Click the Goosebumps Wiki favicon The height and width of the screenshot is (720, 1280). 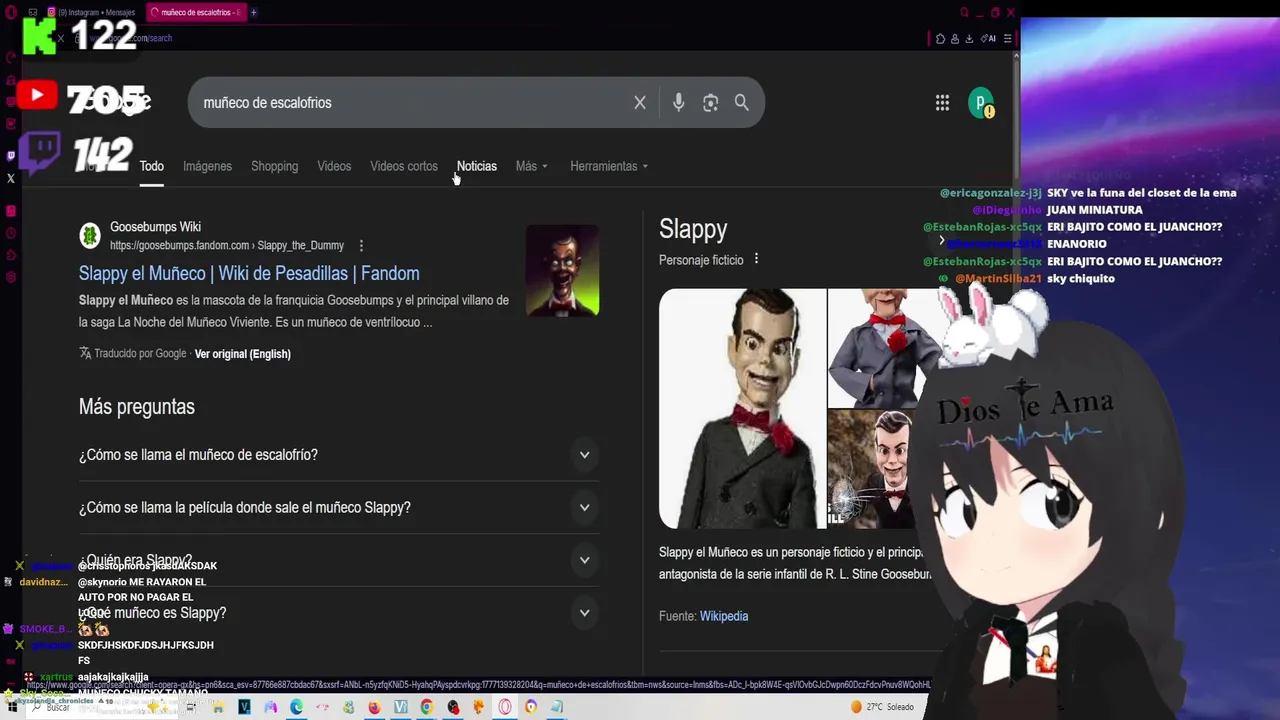click(x=90, y=236)
